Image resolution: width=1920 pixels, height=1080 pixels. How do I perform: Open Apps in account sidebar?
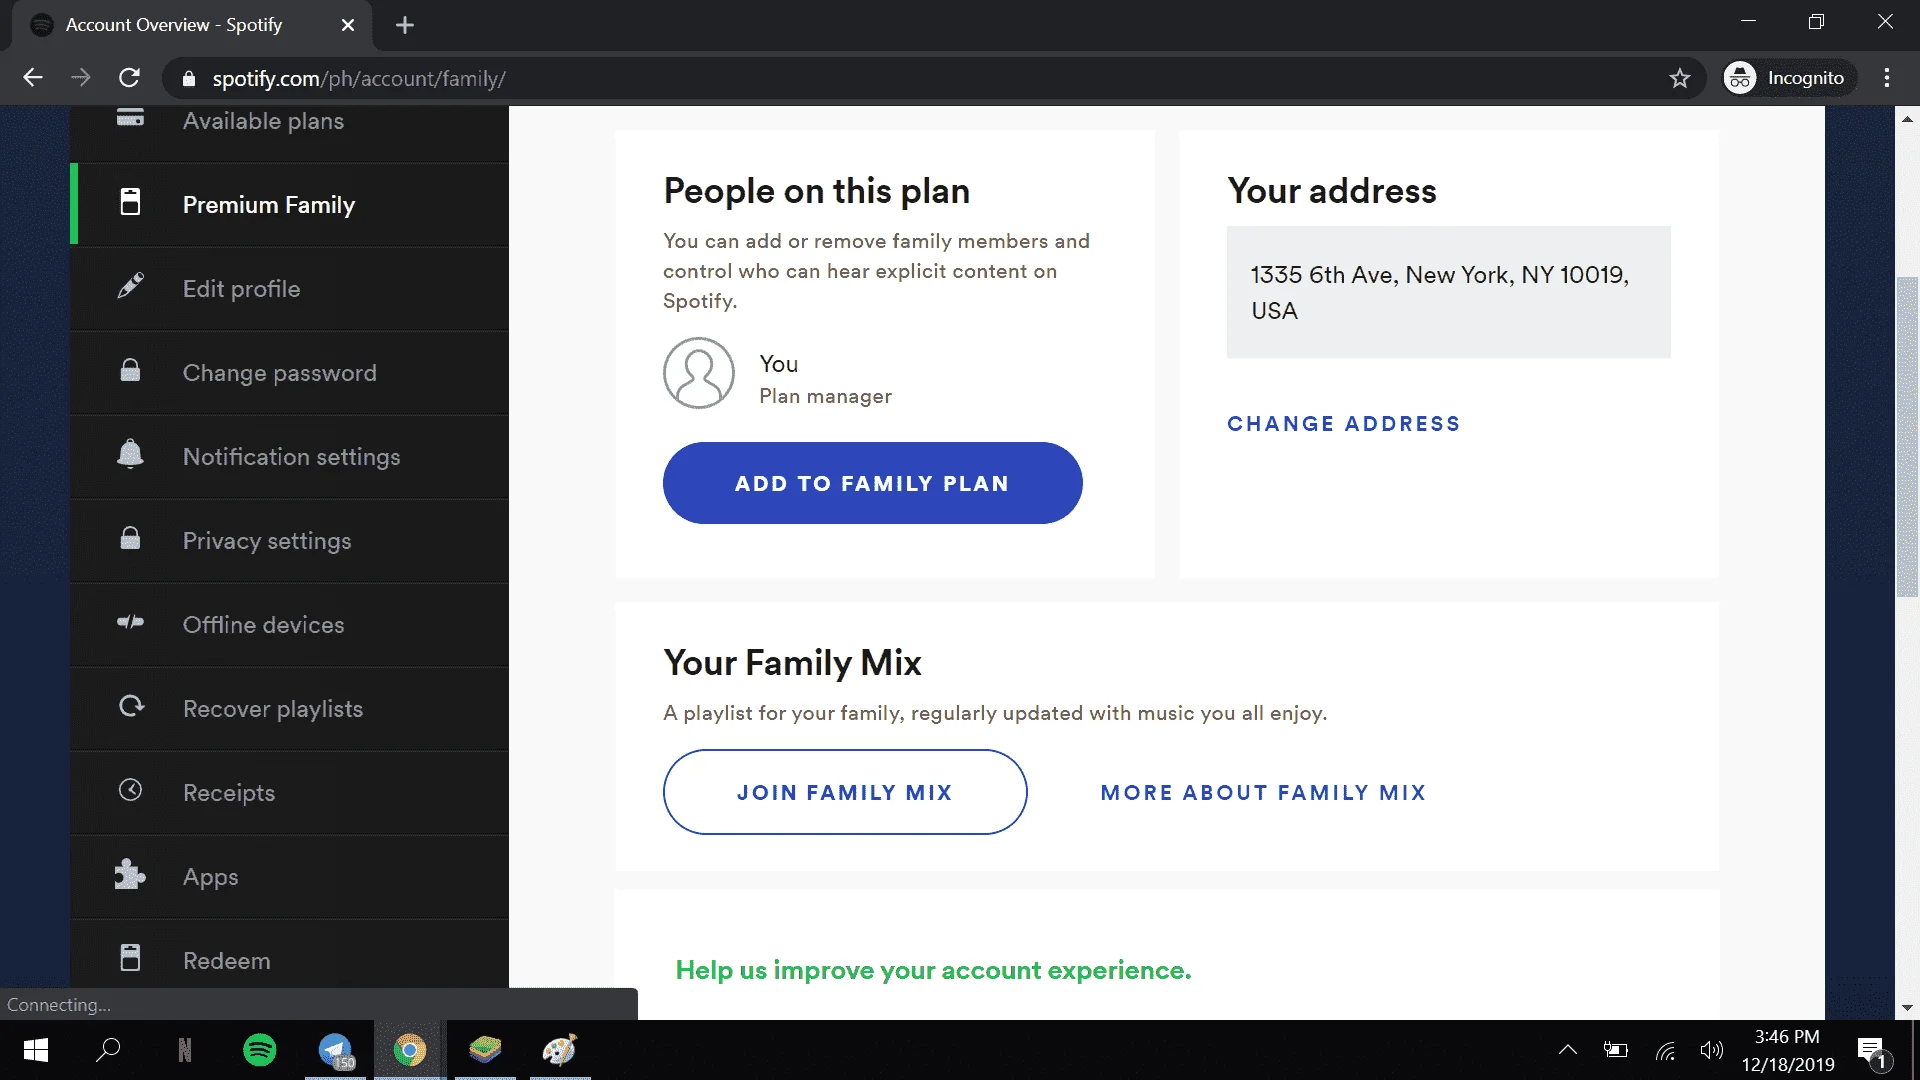point(290,877)
